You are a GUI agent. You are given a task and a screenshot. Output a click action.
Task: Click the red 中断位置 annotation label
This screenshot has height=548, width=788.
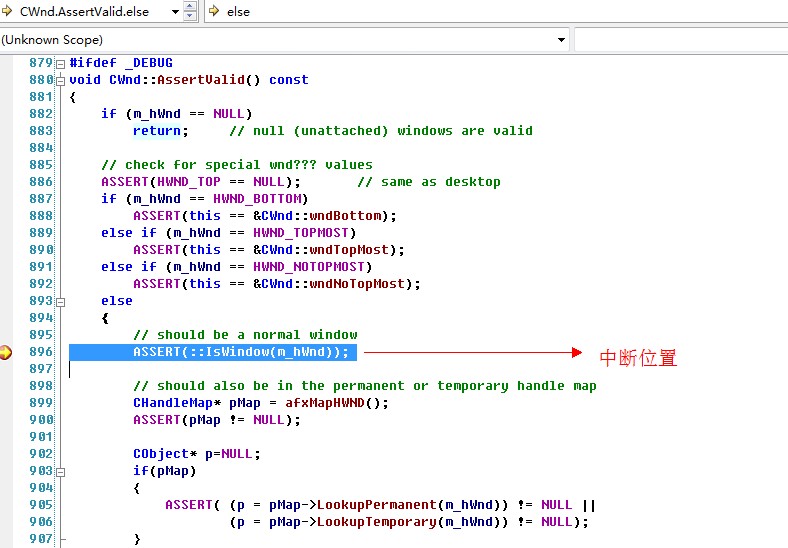[x=637, y=357]
